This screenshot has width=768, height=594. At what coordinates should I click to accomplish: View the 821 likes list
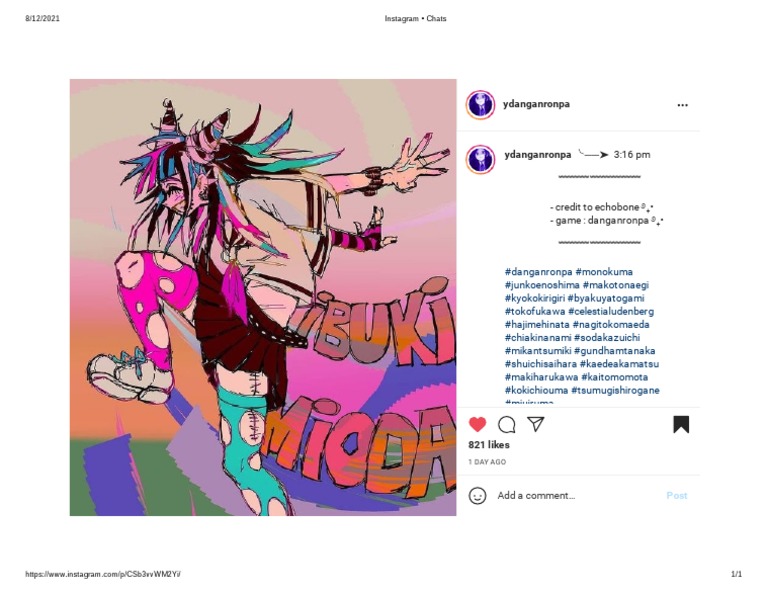pyautogui.click(x=489, y=445)
